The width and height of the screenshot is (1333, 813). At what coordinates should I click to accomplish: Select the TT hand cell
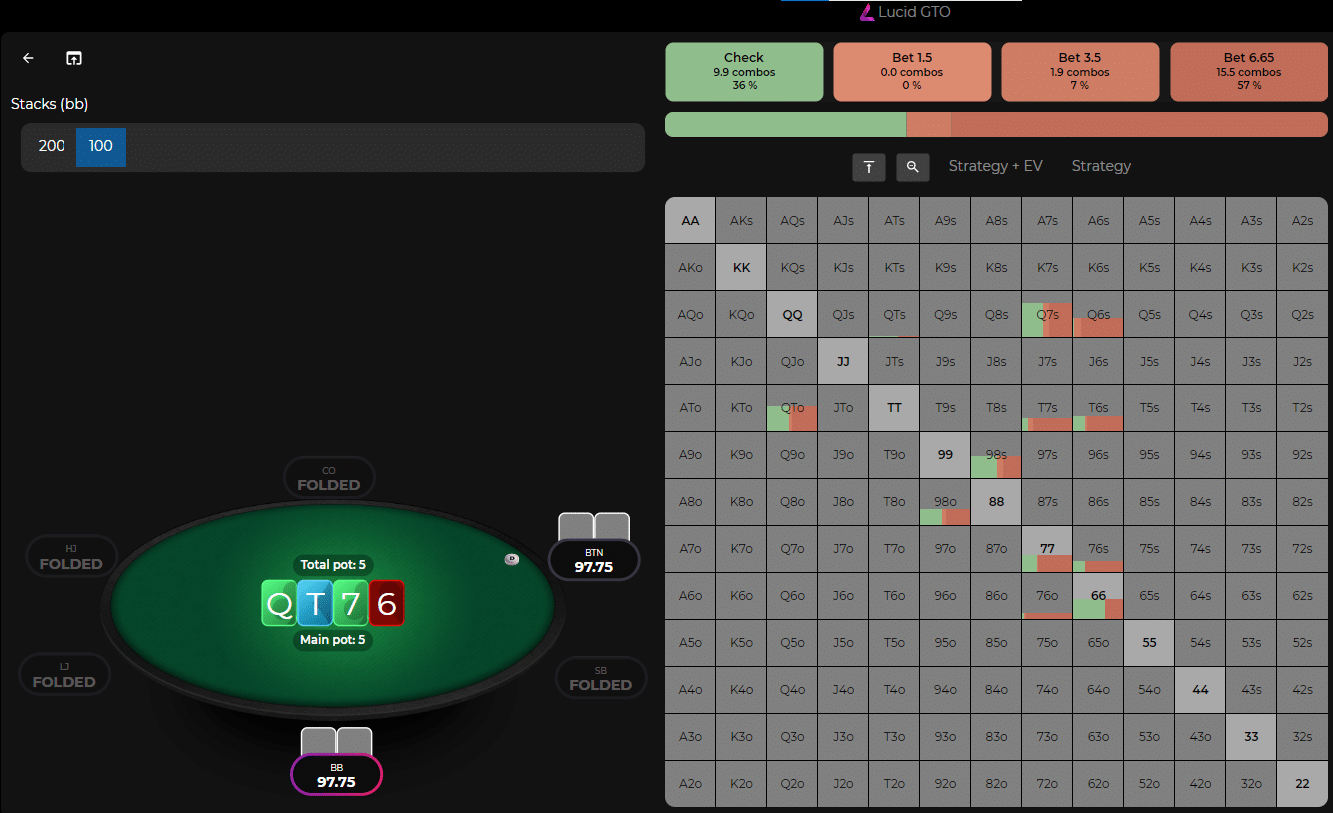pyautogui.click(x=894, y=408)
